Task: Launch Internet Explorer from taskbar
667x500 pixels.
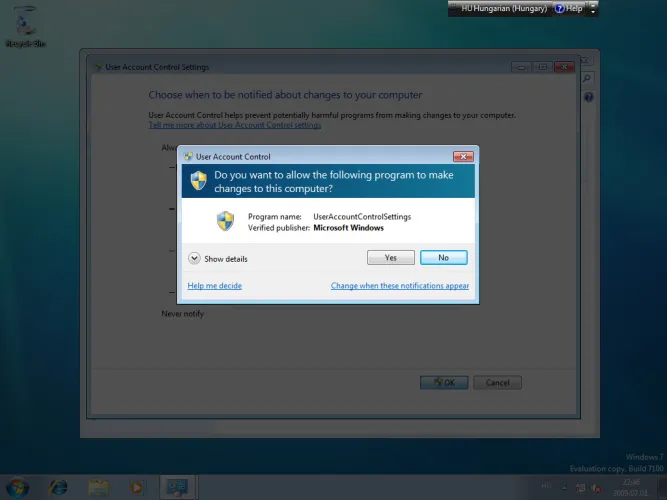Action: tap(58, 487)
